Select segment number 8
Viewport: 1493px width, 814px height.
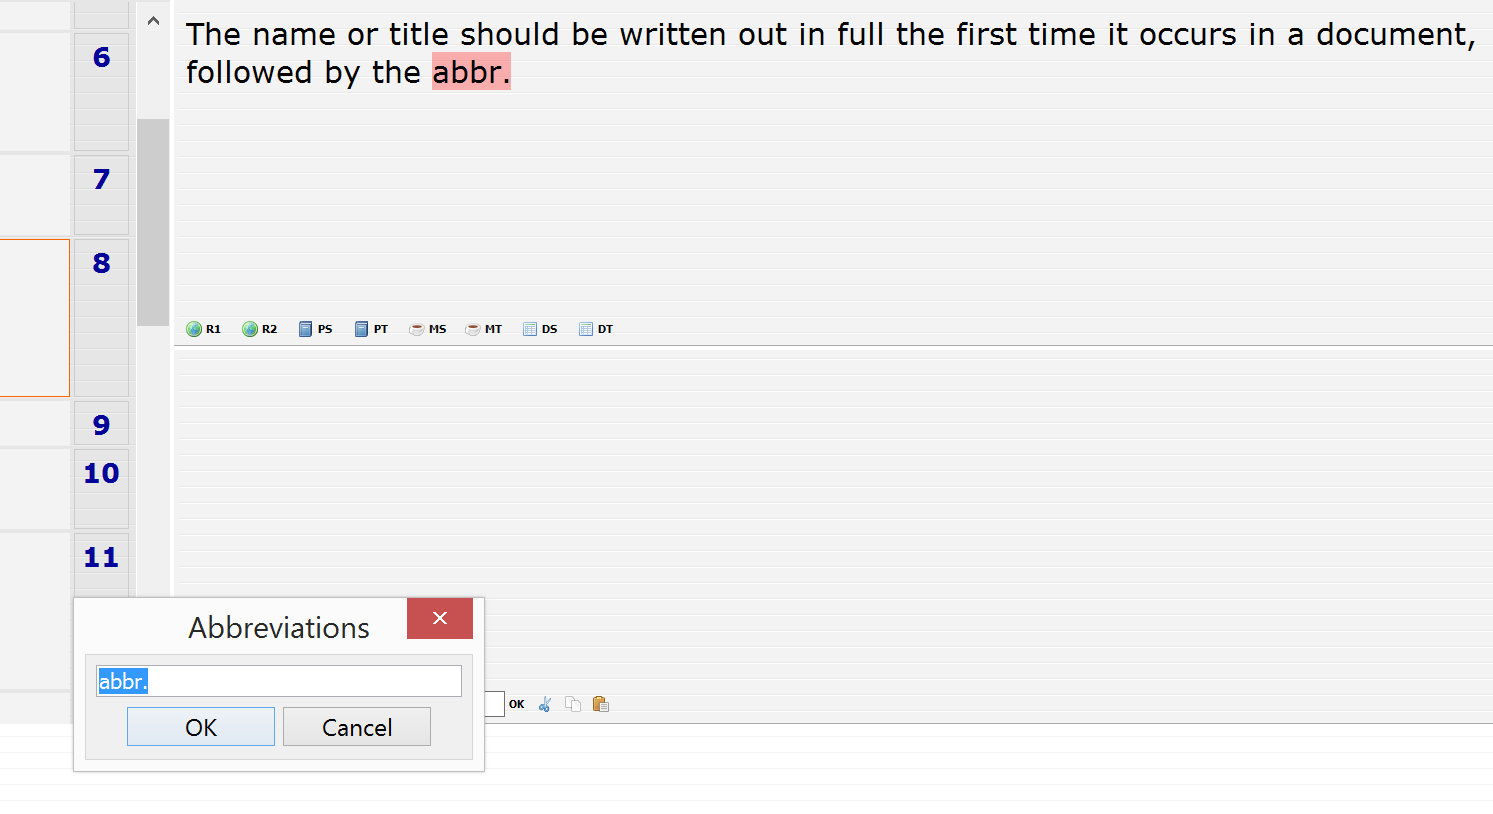(x=101, y=264)
